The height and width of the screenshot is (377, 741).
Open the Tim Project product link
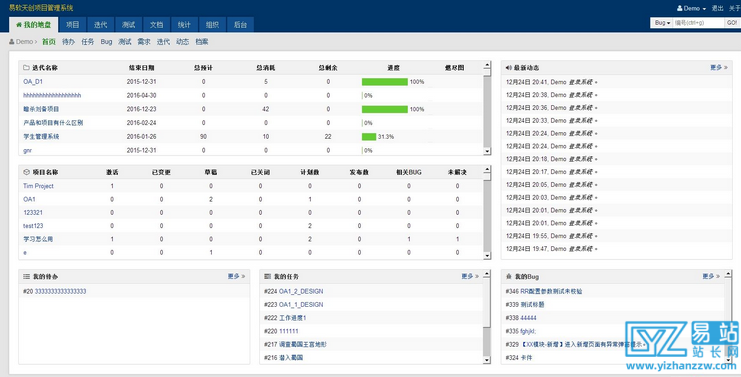click(x=38, y=186)
